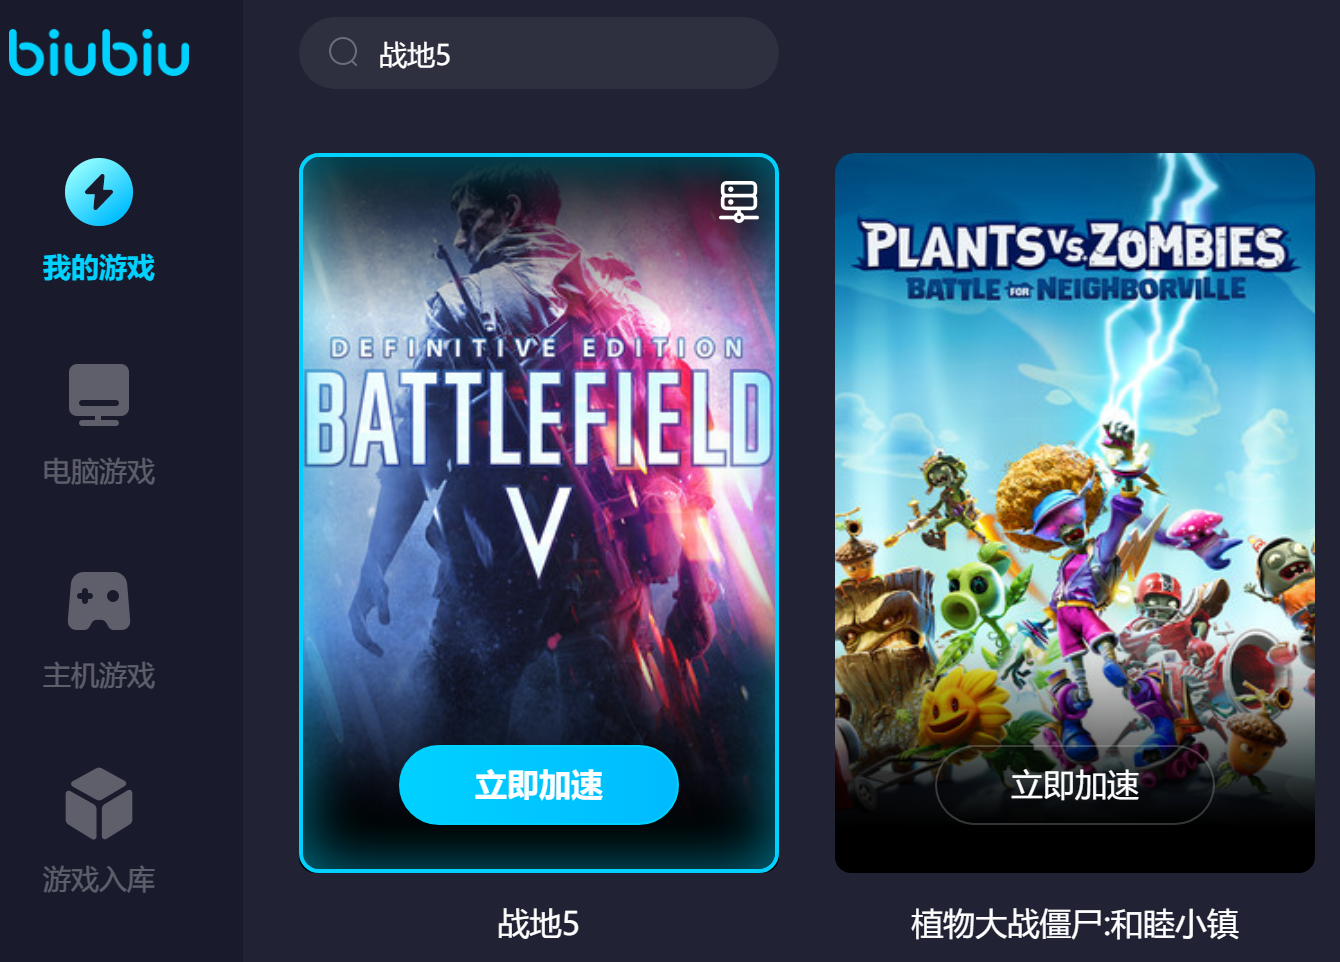Open the gamepad icon for console games
Image resolution: width=1340 pixels, height=962 pixels.
pyautogui.click(x=99, y=601)
